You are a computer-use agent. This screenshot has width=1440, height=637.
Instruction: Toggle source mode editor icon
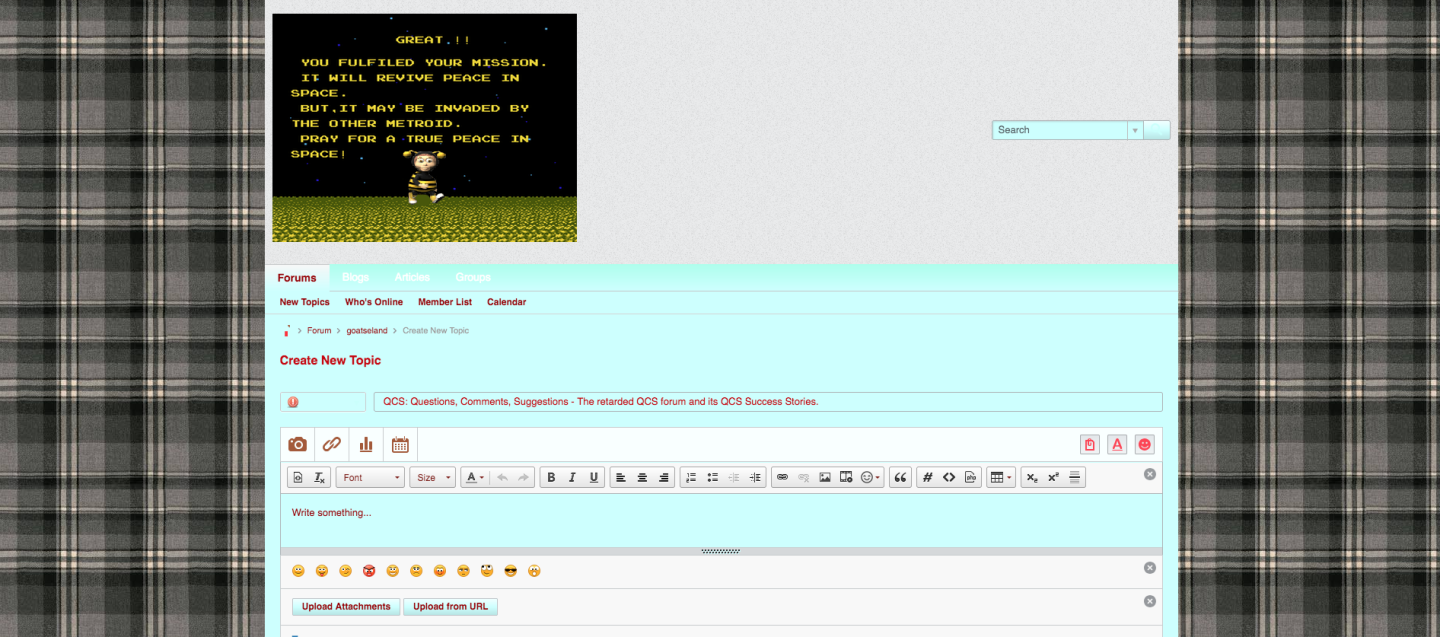(x=297, y=478)
